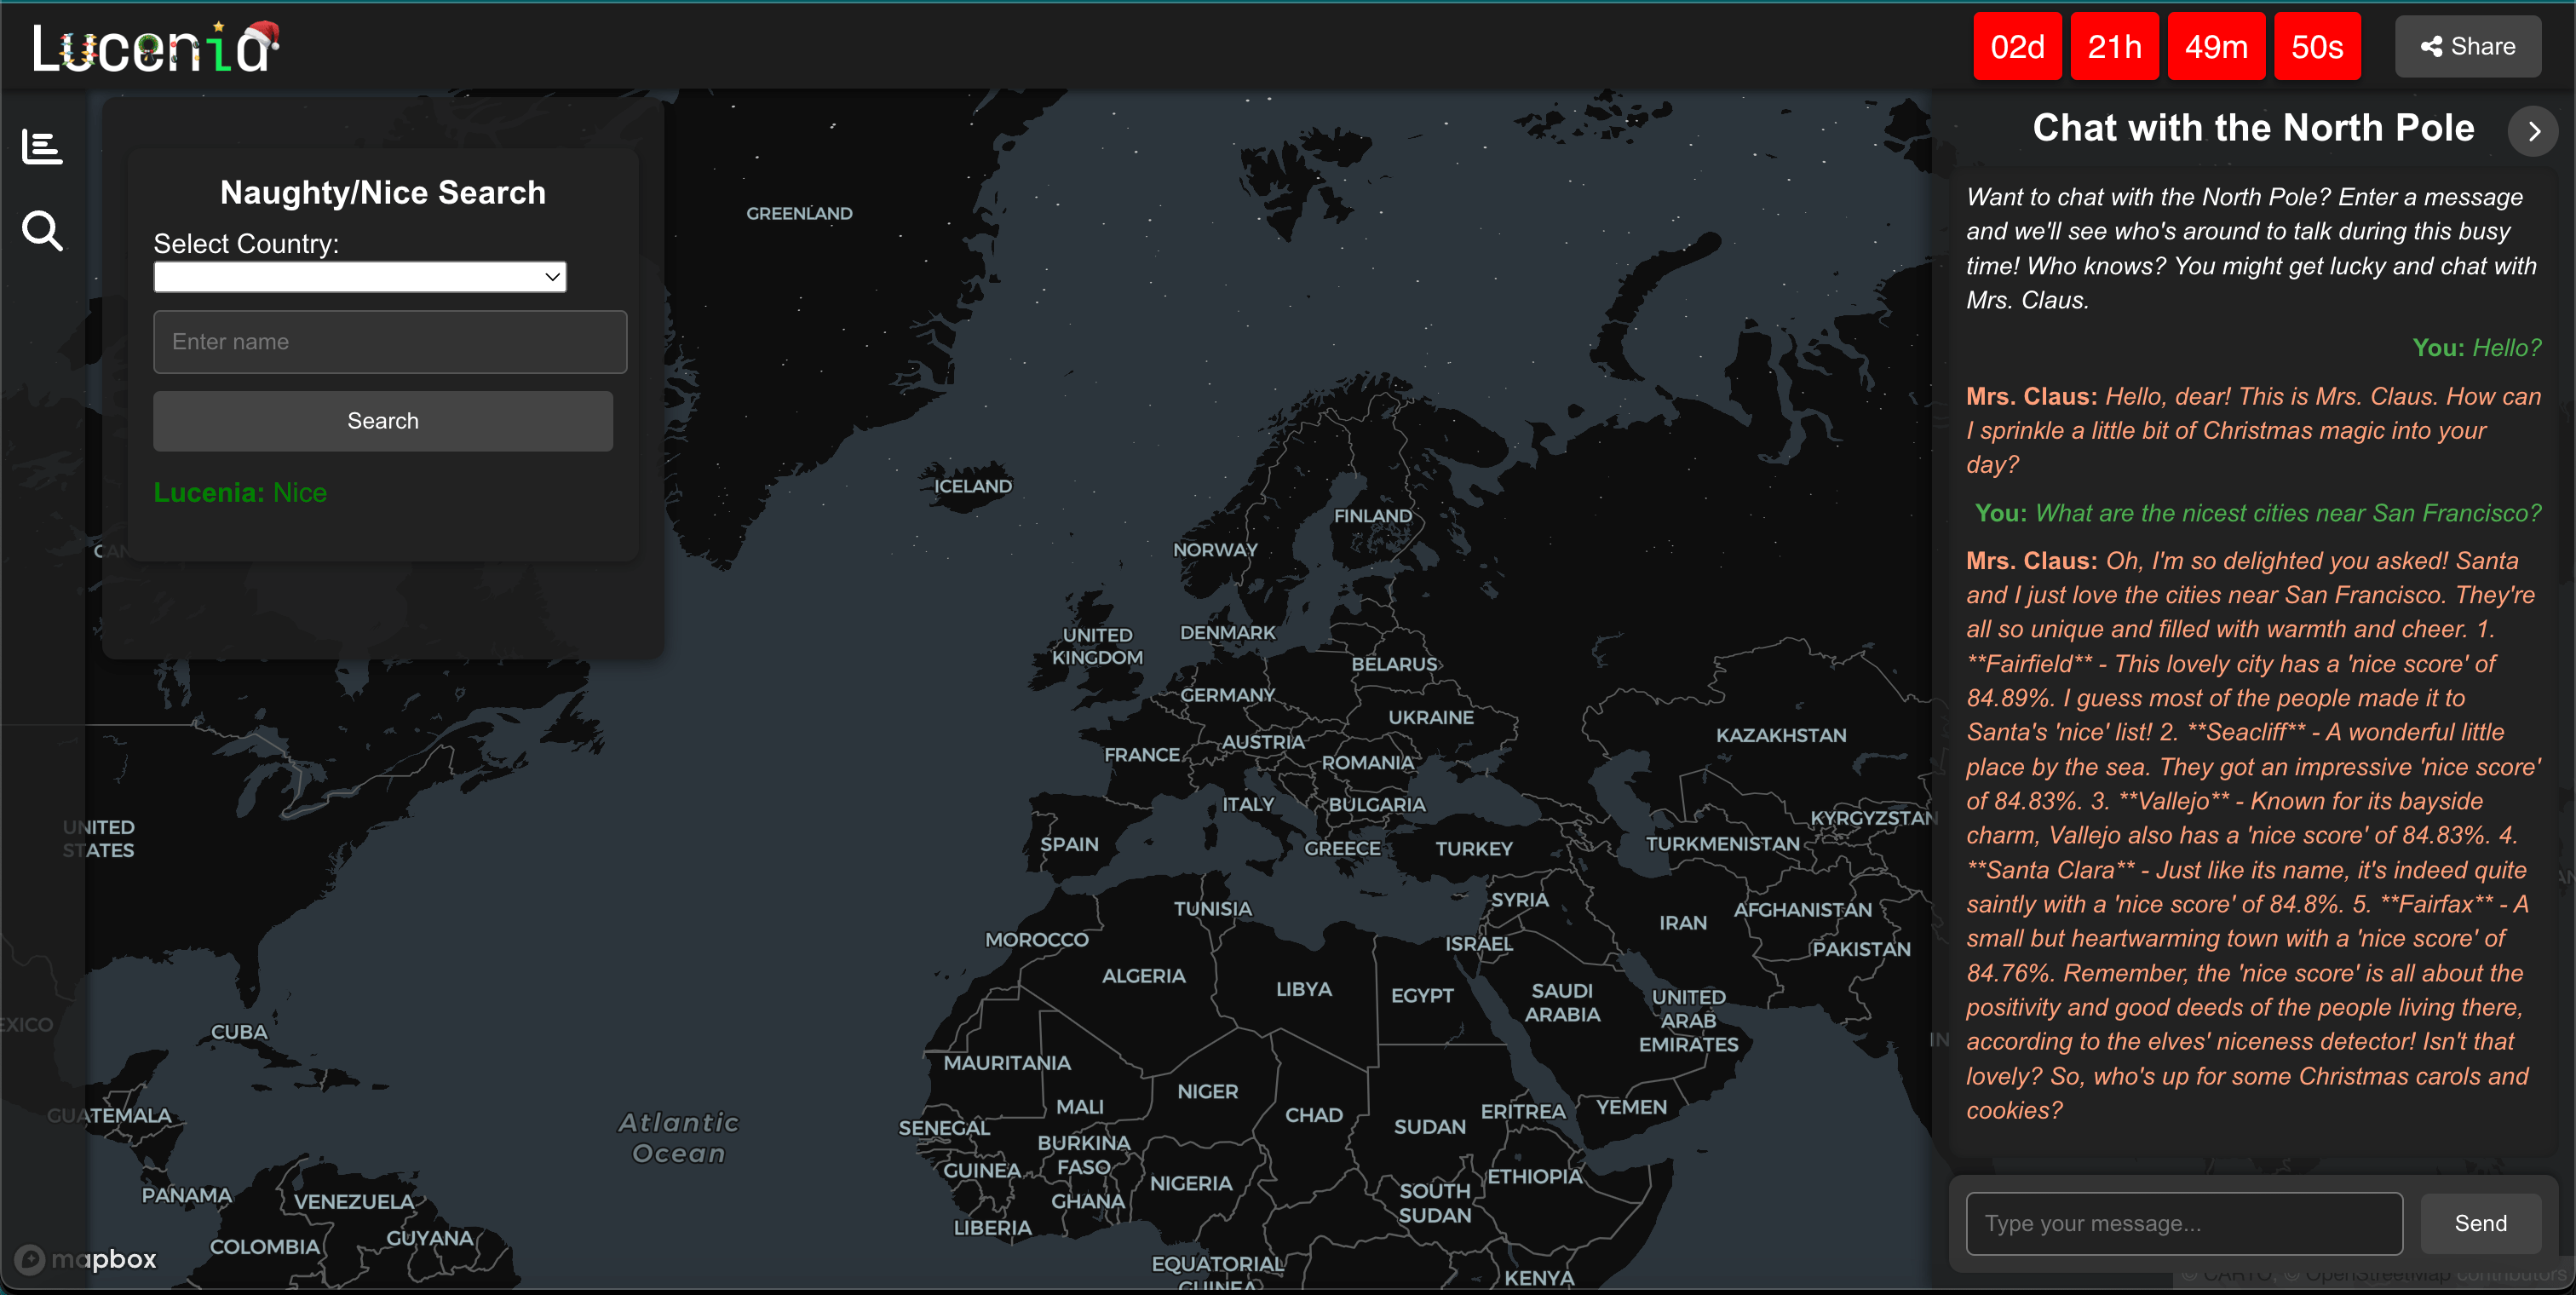Click the hours countdown tile

click(x=2114, y=47)
